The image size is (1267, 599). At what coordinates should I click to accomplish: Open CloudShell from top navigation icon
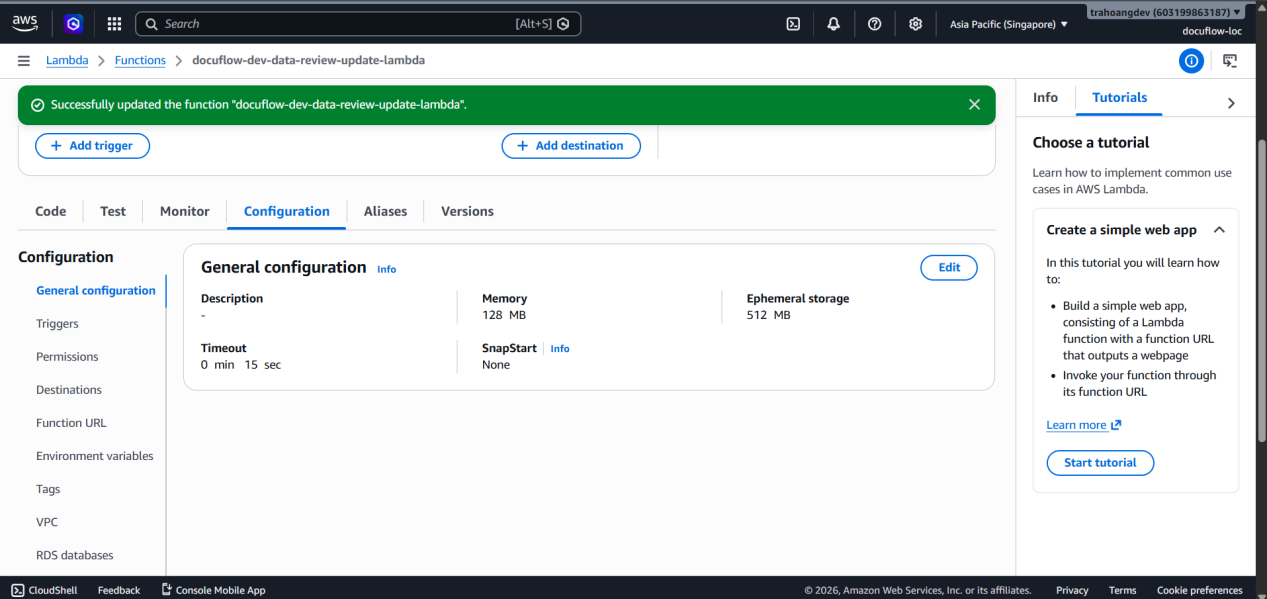tap(793, 23)
